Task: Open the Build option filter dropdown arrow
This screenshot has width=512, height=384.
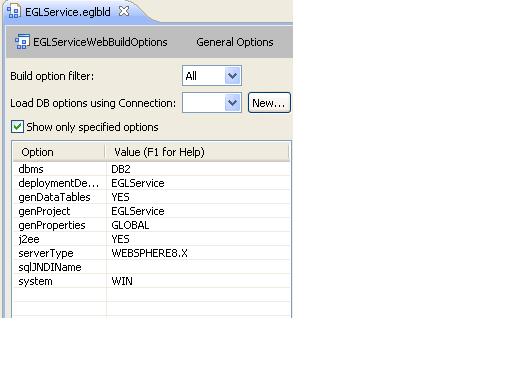Action: 232,76
